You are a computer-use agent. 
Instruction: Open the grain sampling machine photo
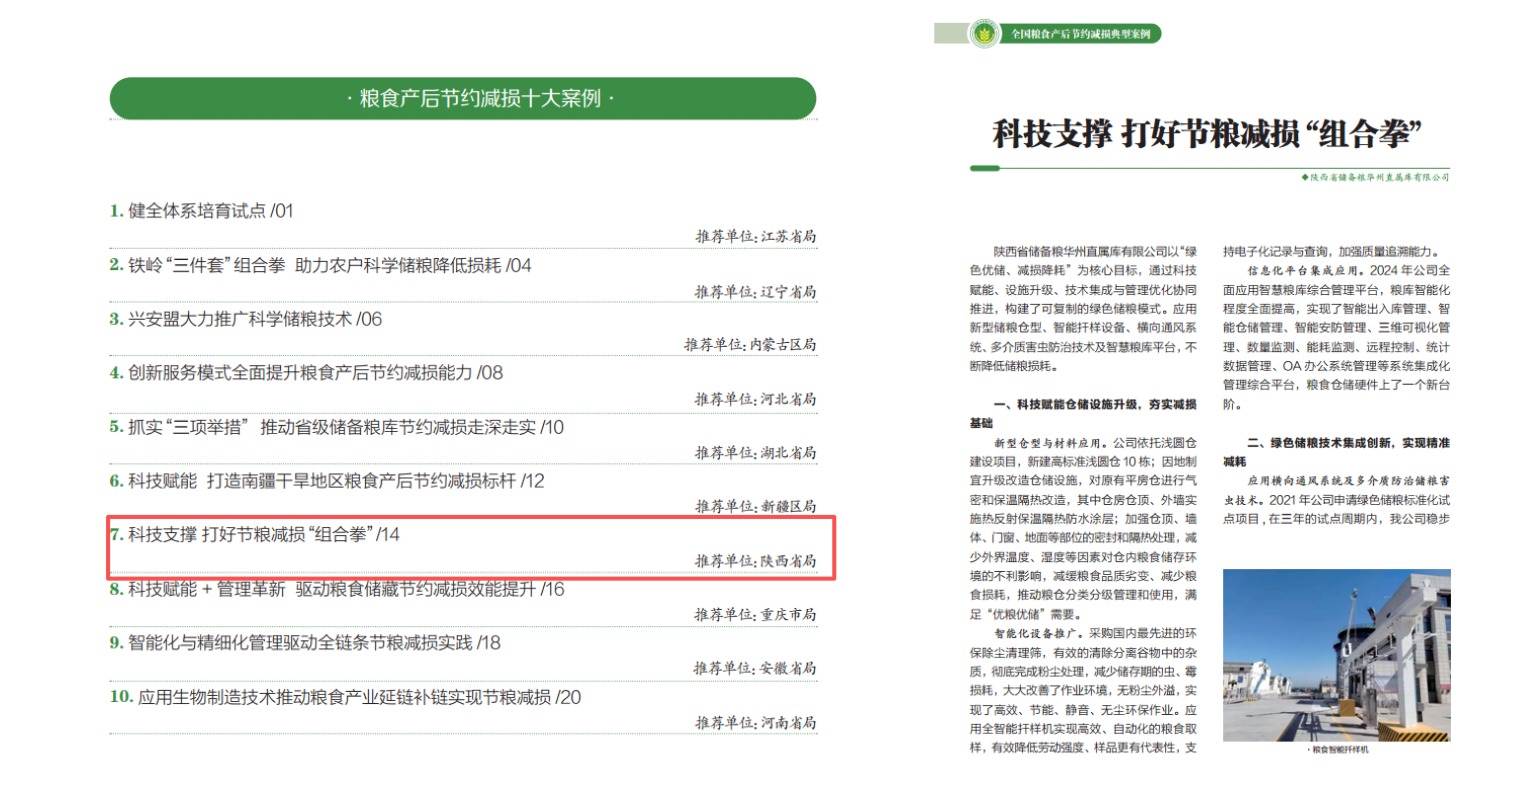point(1336,656)
